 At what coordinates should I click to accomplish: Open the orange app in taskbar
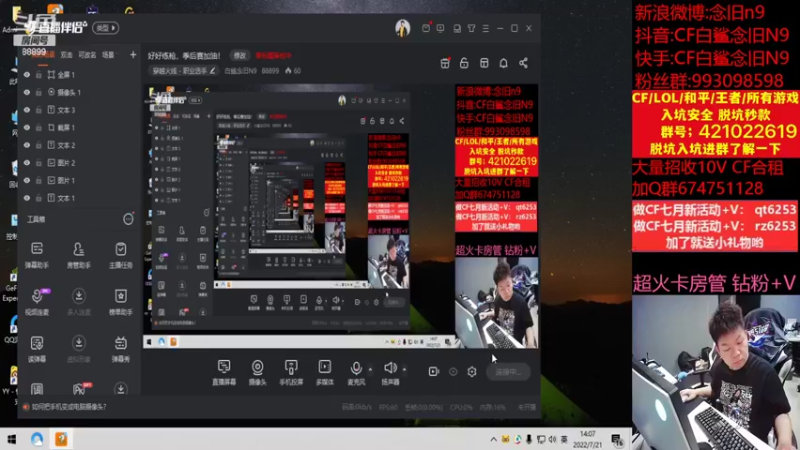tap(61, 439)
